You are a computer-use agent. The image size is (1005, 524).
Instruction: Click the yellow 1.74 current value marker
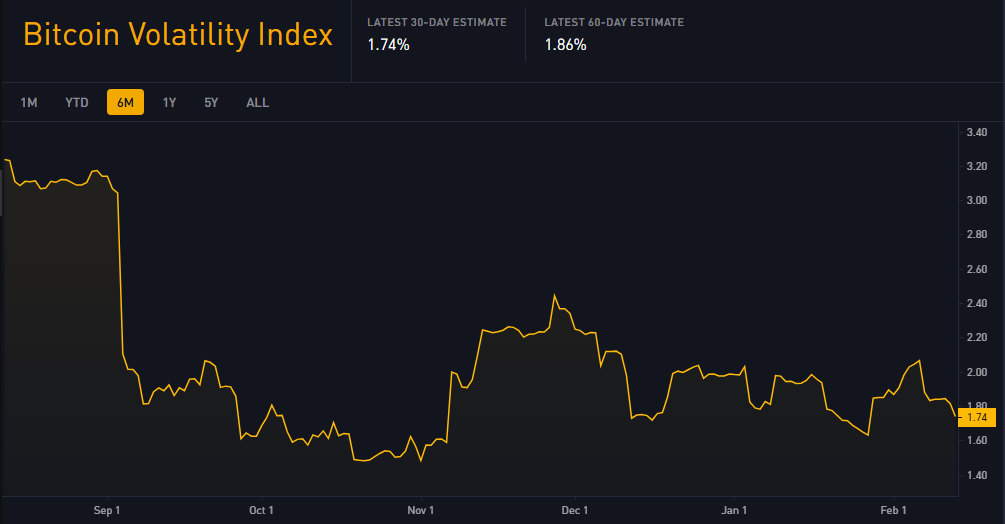(x=977, y=417)
